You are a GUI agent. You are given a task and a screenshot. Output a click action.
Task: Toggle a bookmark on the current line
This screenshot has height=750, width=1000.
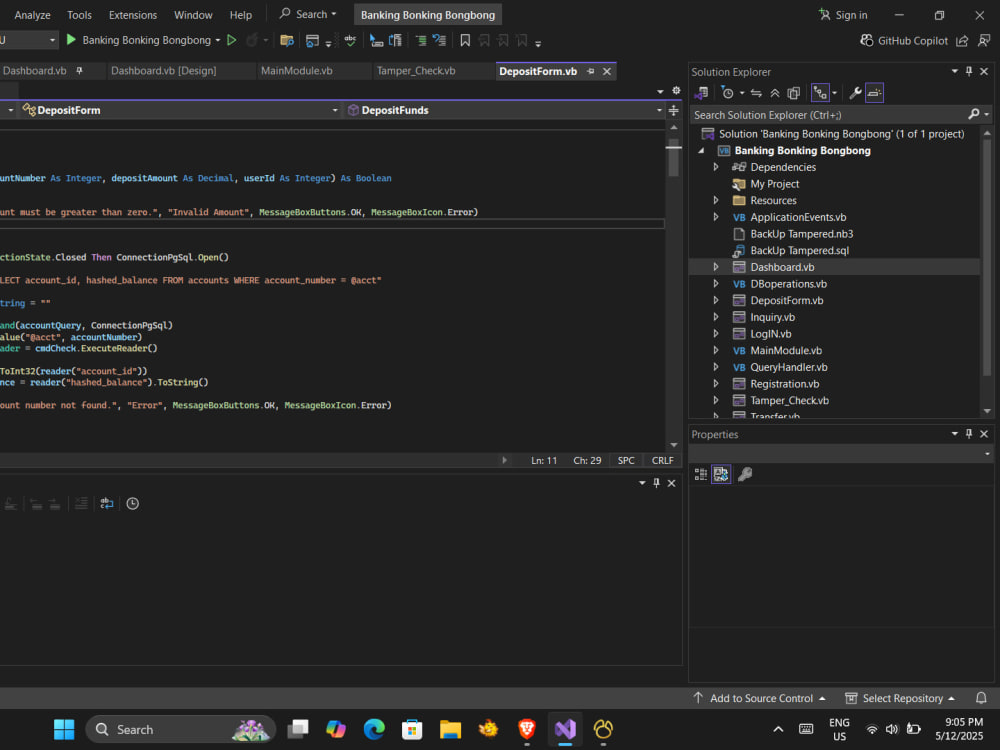point(465,40)
